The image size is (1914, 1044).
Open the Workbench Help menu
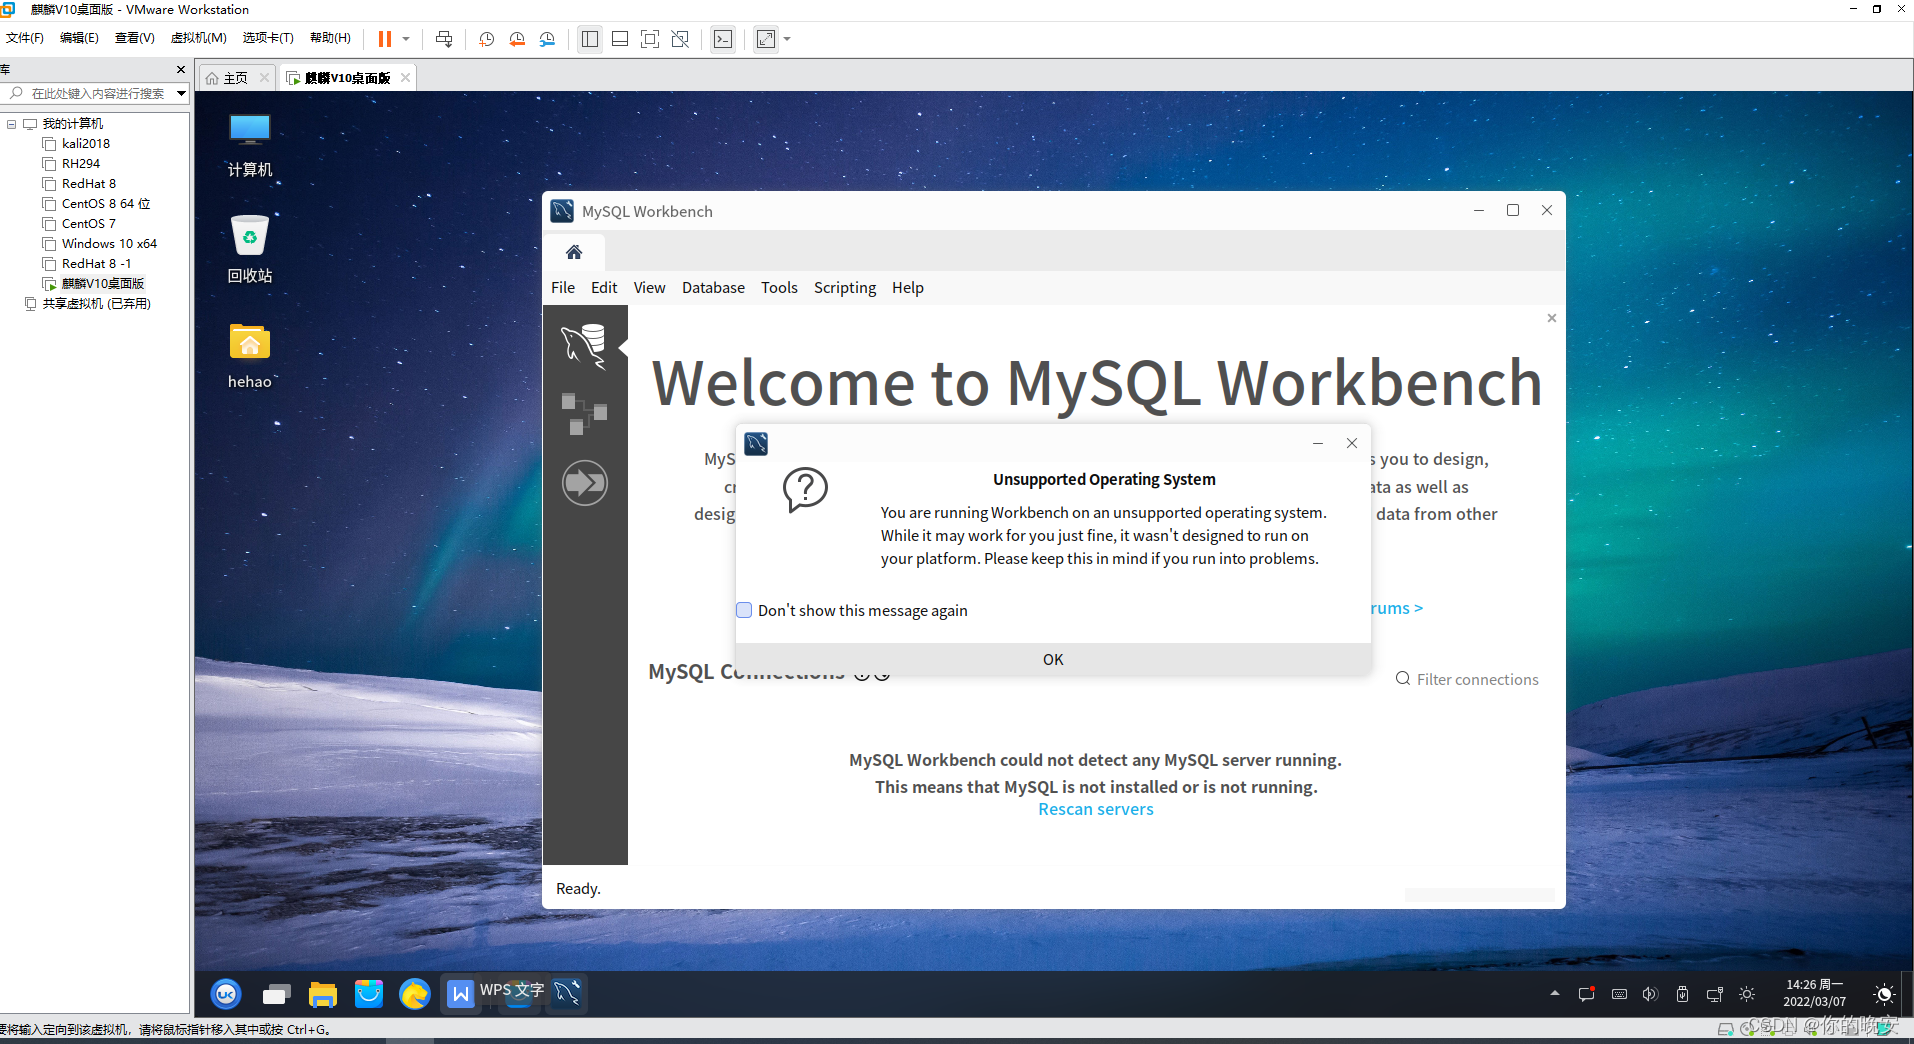click(908, 287)
